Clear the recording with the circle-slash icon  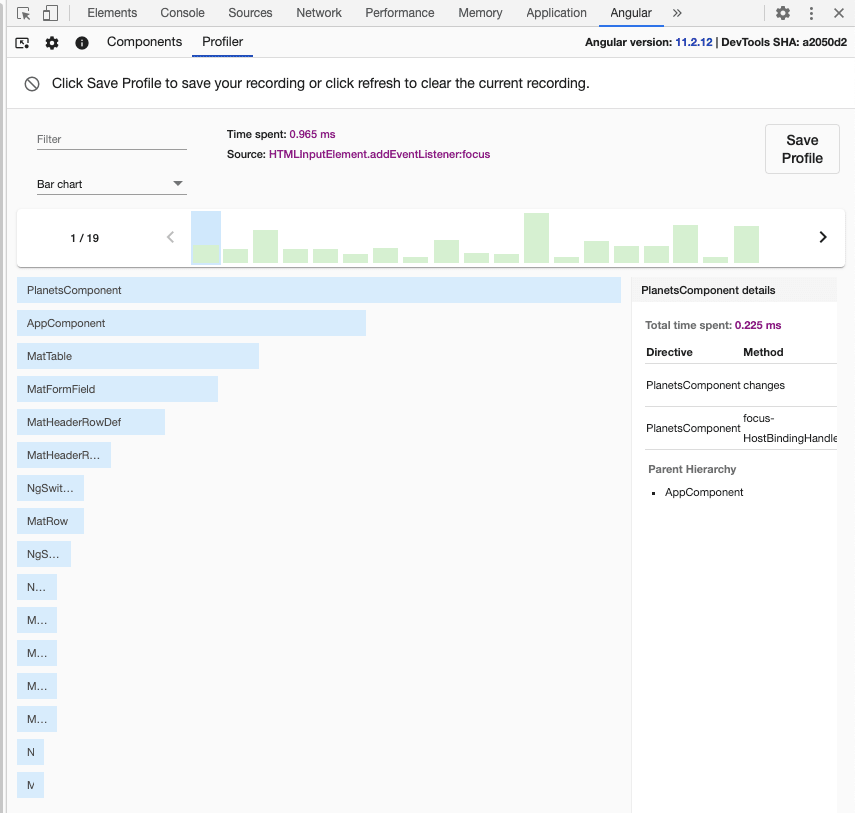click(32, 83)
